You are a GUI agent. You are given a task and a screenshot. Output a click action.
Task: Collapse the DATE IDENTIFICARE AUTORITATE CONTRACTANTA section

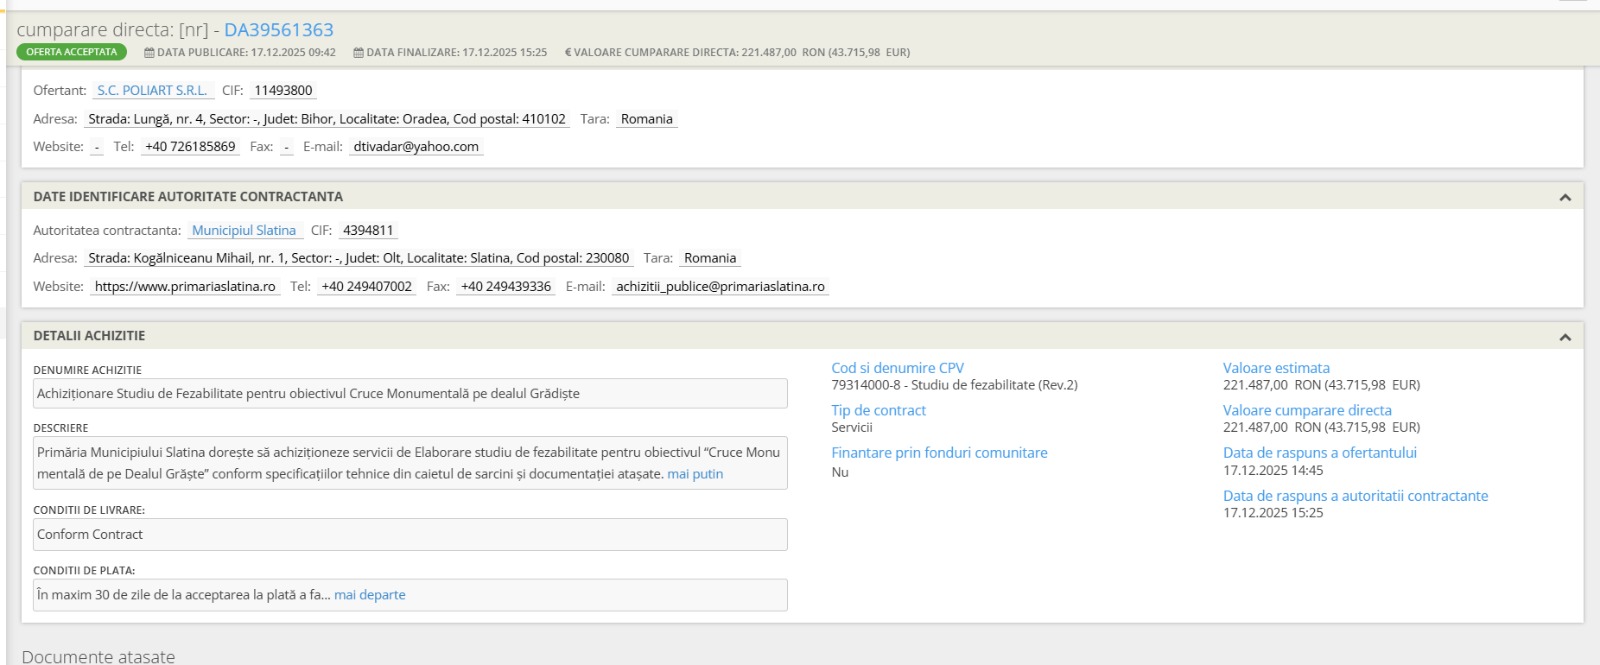coord(1565,198)
